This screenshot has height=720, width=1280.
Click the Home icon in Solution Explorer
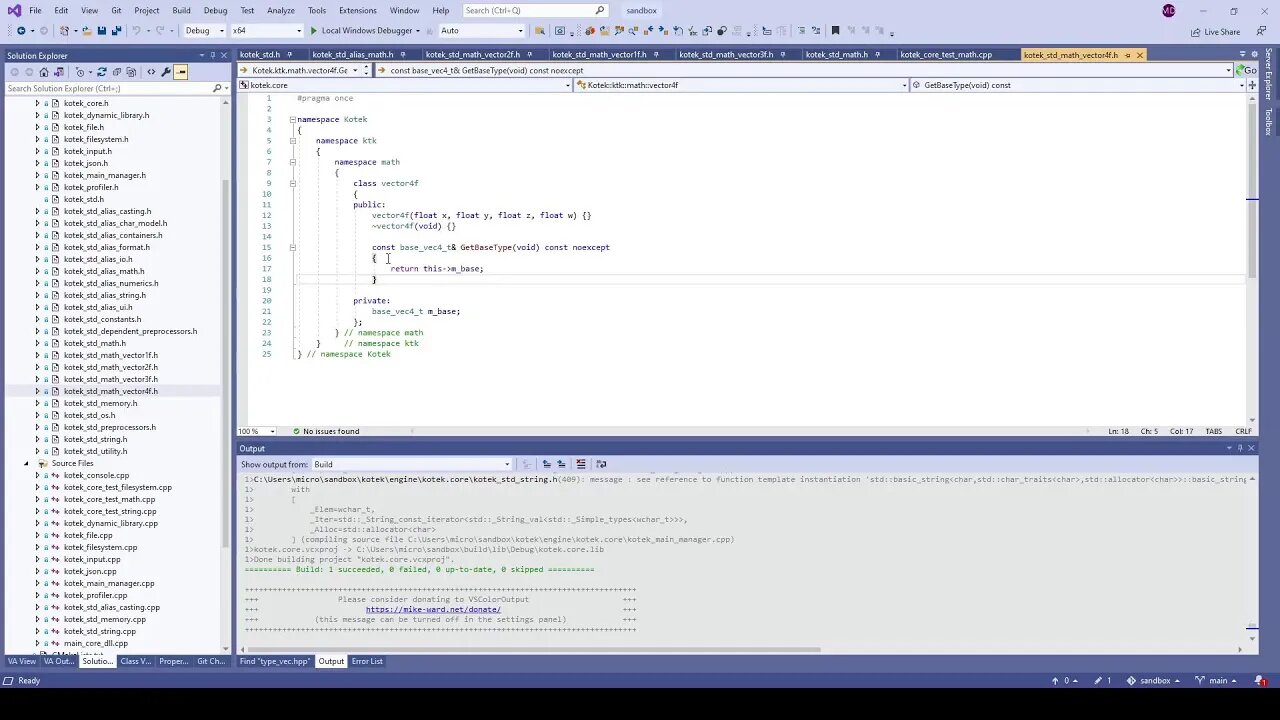[x=44, y=72]
